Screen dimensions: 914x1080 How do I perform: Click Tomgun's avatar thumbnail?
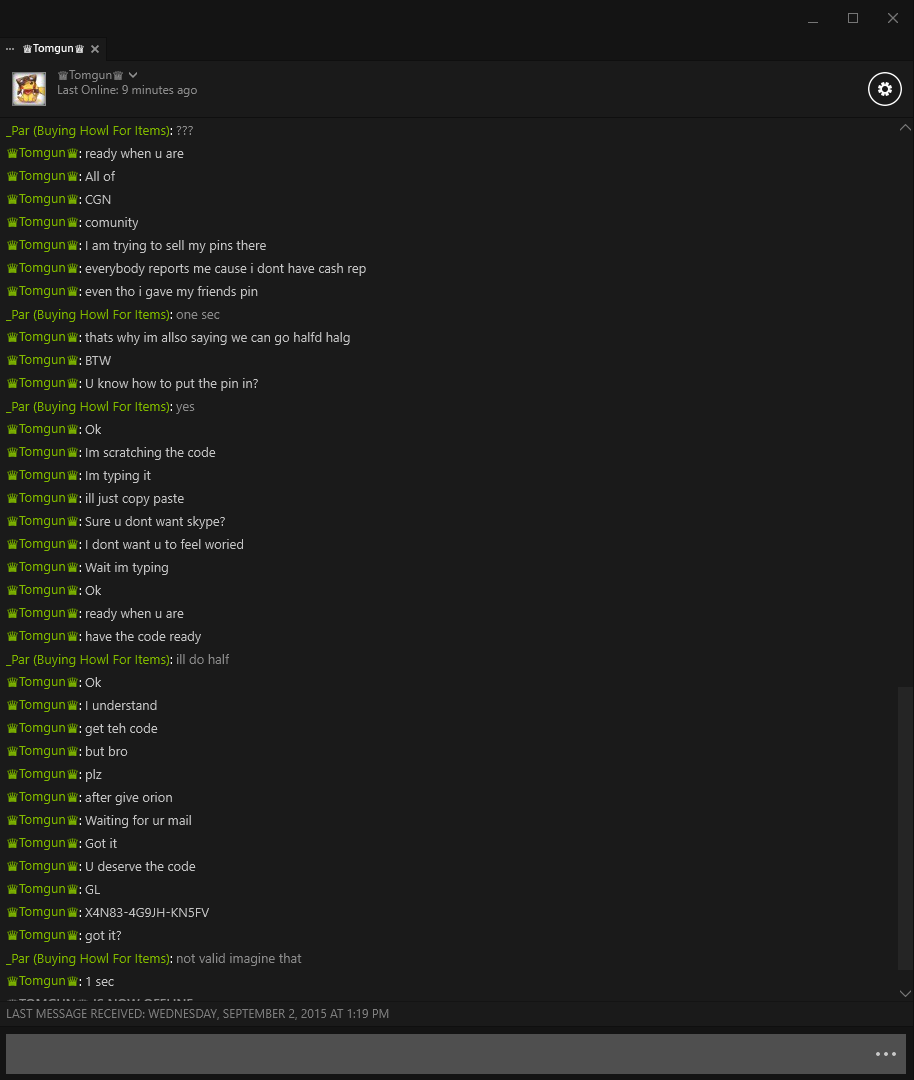pyautogui.click(x=29, y=89)
